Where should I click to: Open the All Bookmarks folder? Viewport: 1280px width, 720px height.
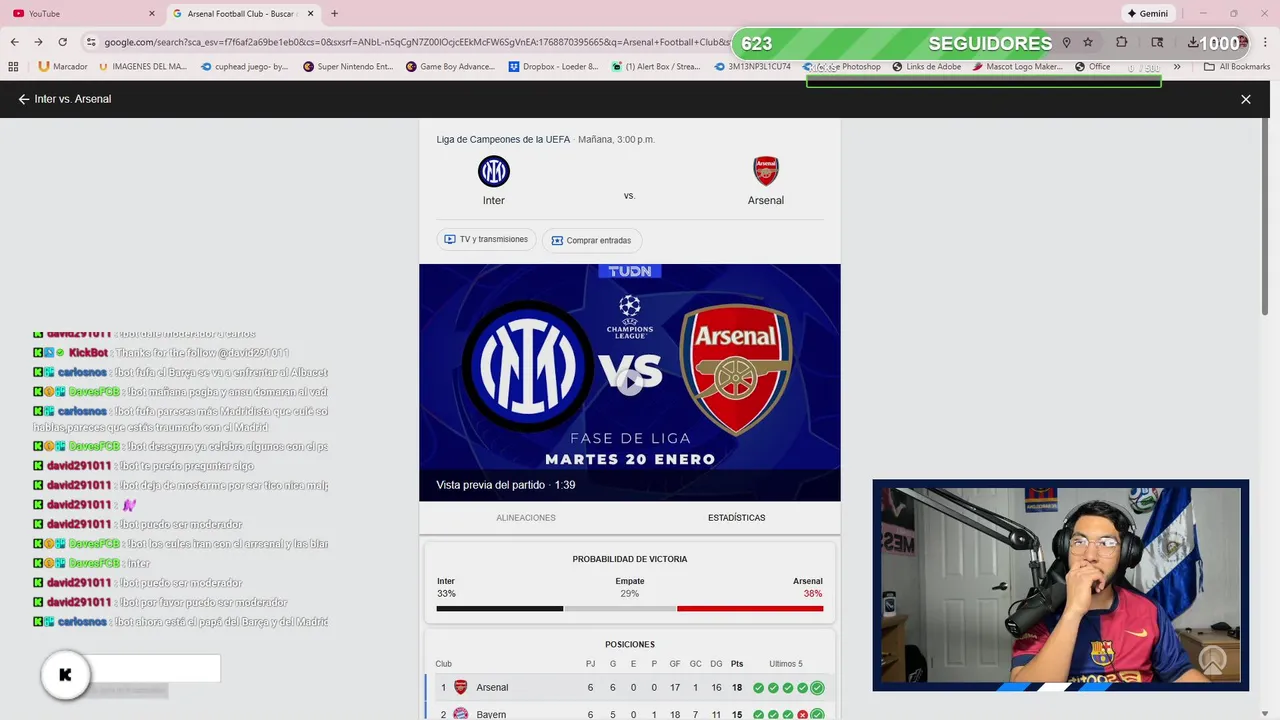pyautogui.click(x=1237, y=67)
